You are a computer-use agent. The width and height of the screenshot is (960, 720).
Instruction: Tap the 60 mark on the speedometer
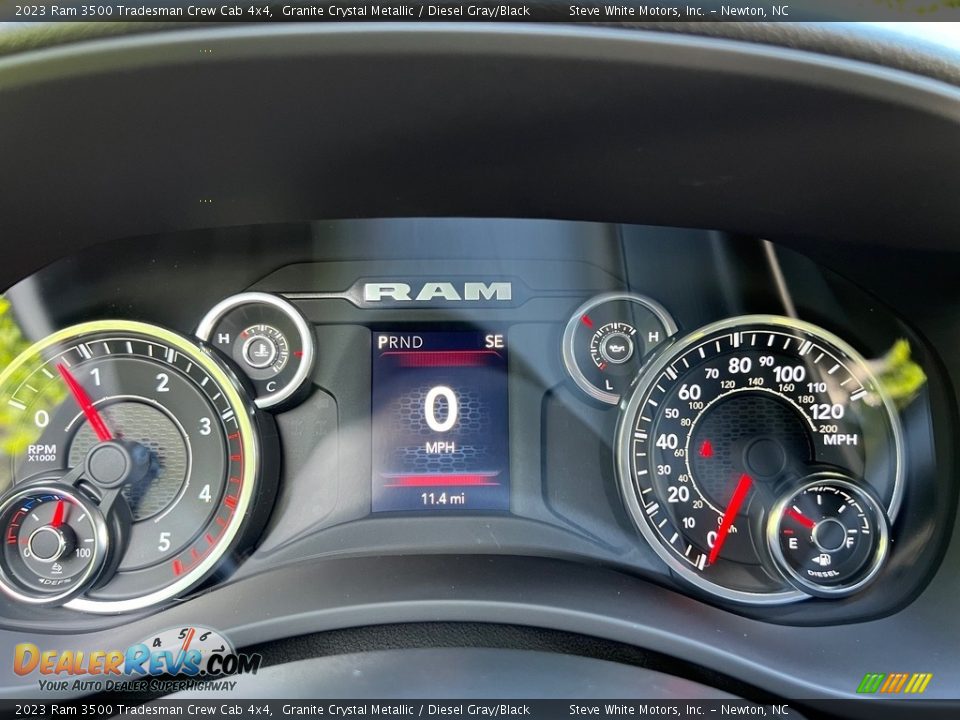tap(689, 391)
